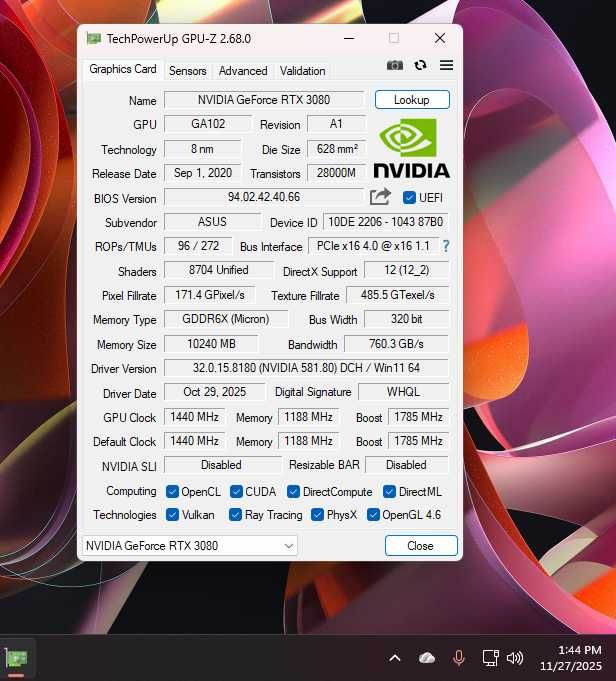Click the Default Clock row Memory 1188 MHz

(308, 441)
